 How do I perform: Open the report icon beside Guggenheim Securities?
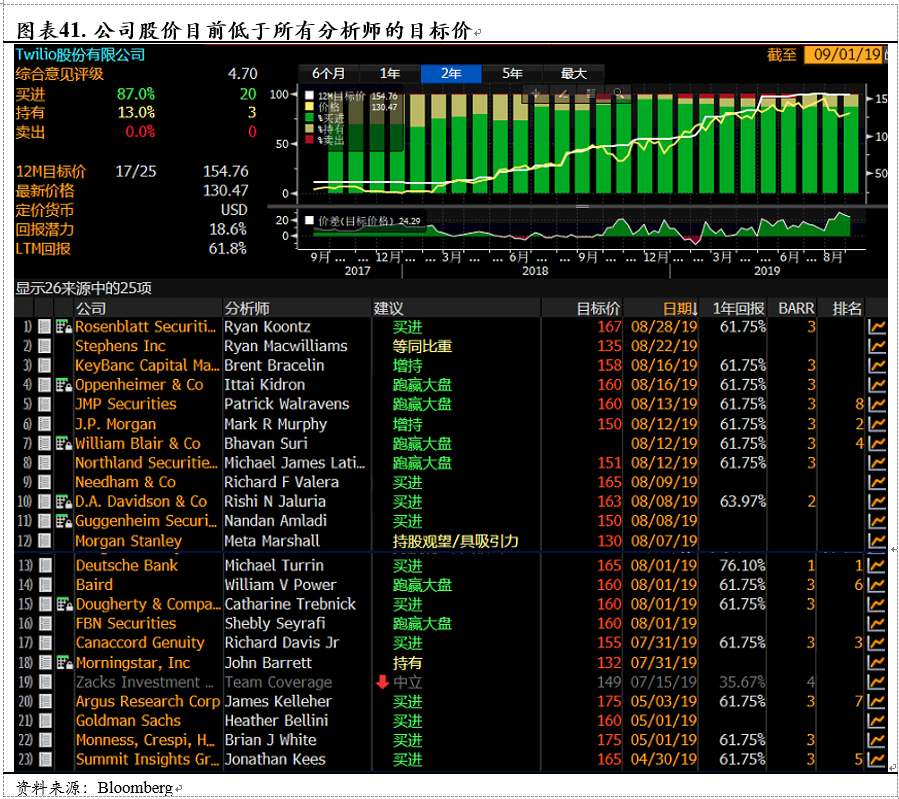click(x=64, y=521)
